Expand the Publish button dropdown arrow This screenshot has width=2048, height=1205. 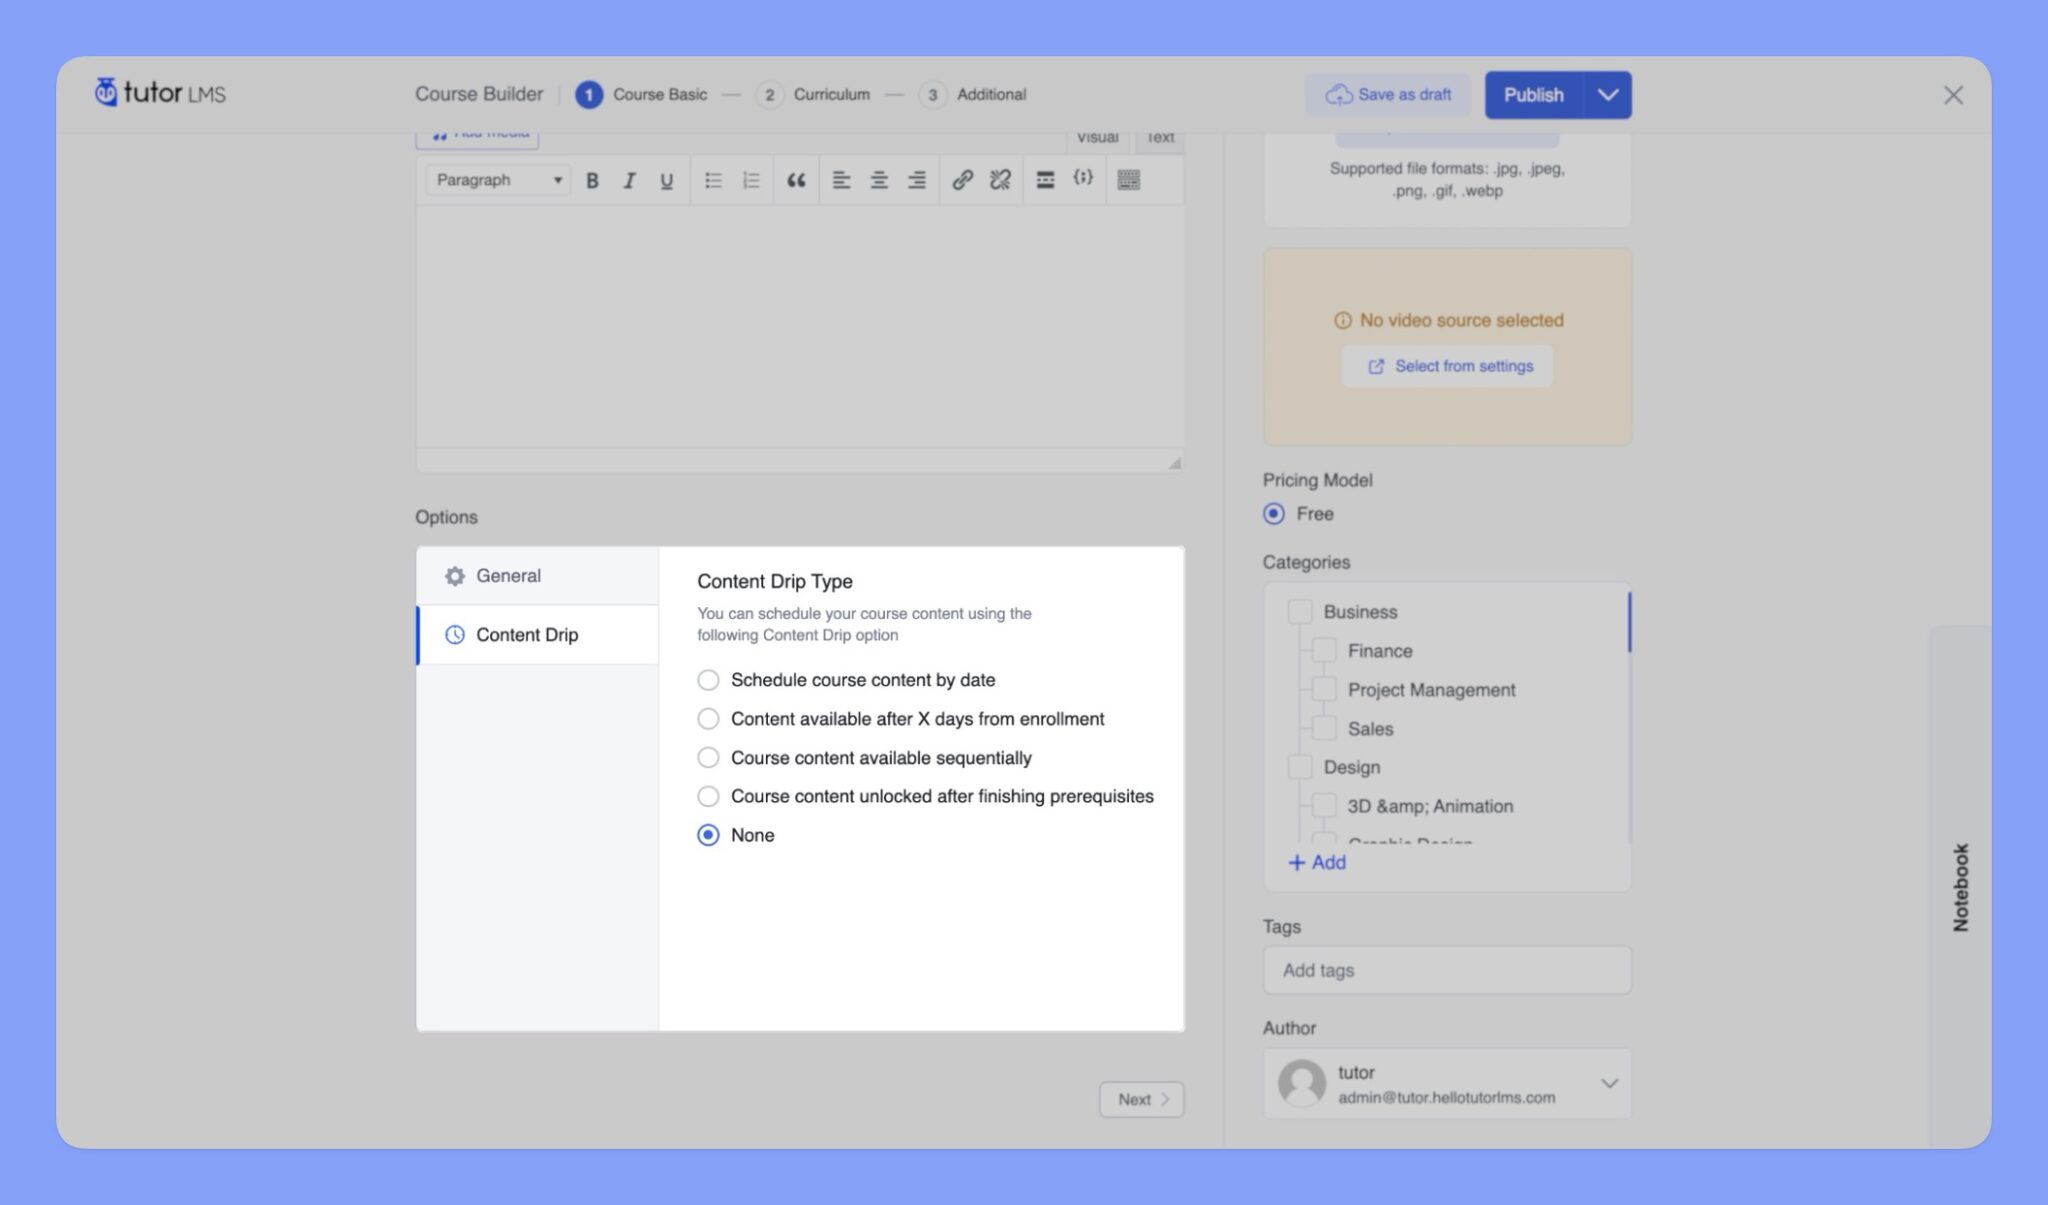pos(1607,95)
